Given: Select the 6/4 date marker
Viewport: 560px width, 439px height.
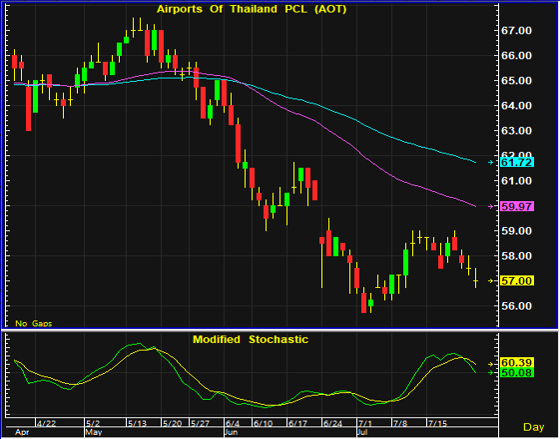Looking at the screenshot, I should pos(232,424).
